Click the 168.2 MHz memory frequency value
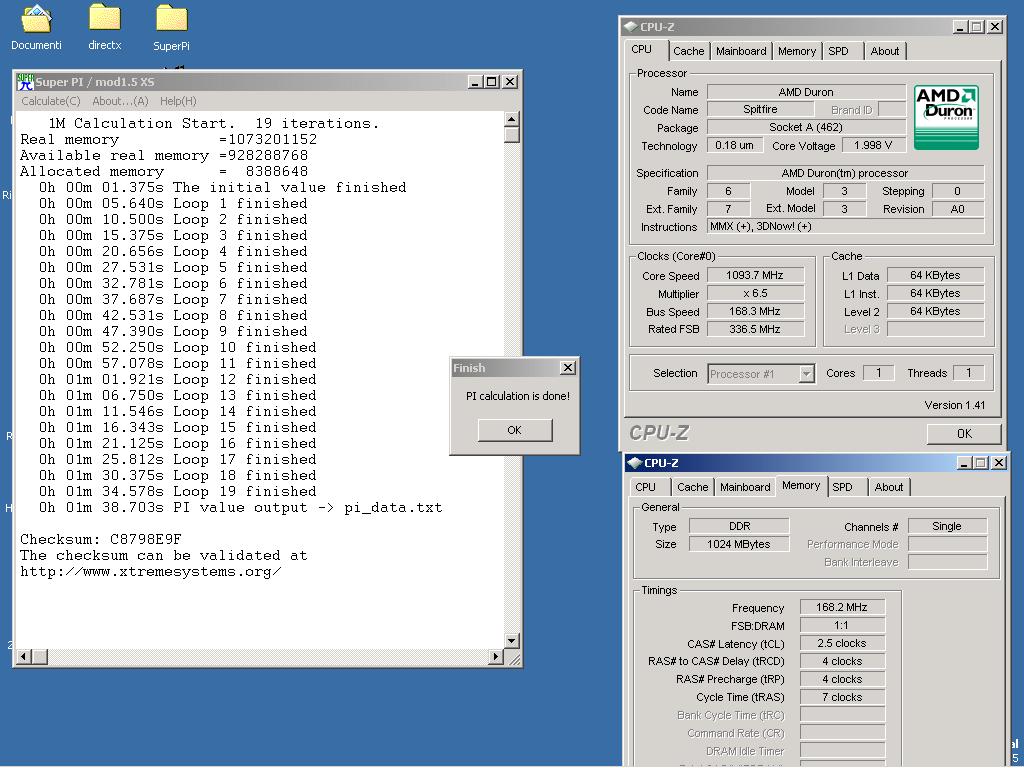The width and height of the screenshot is (1024, 768). click(x=842, y=607)
